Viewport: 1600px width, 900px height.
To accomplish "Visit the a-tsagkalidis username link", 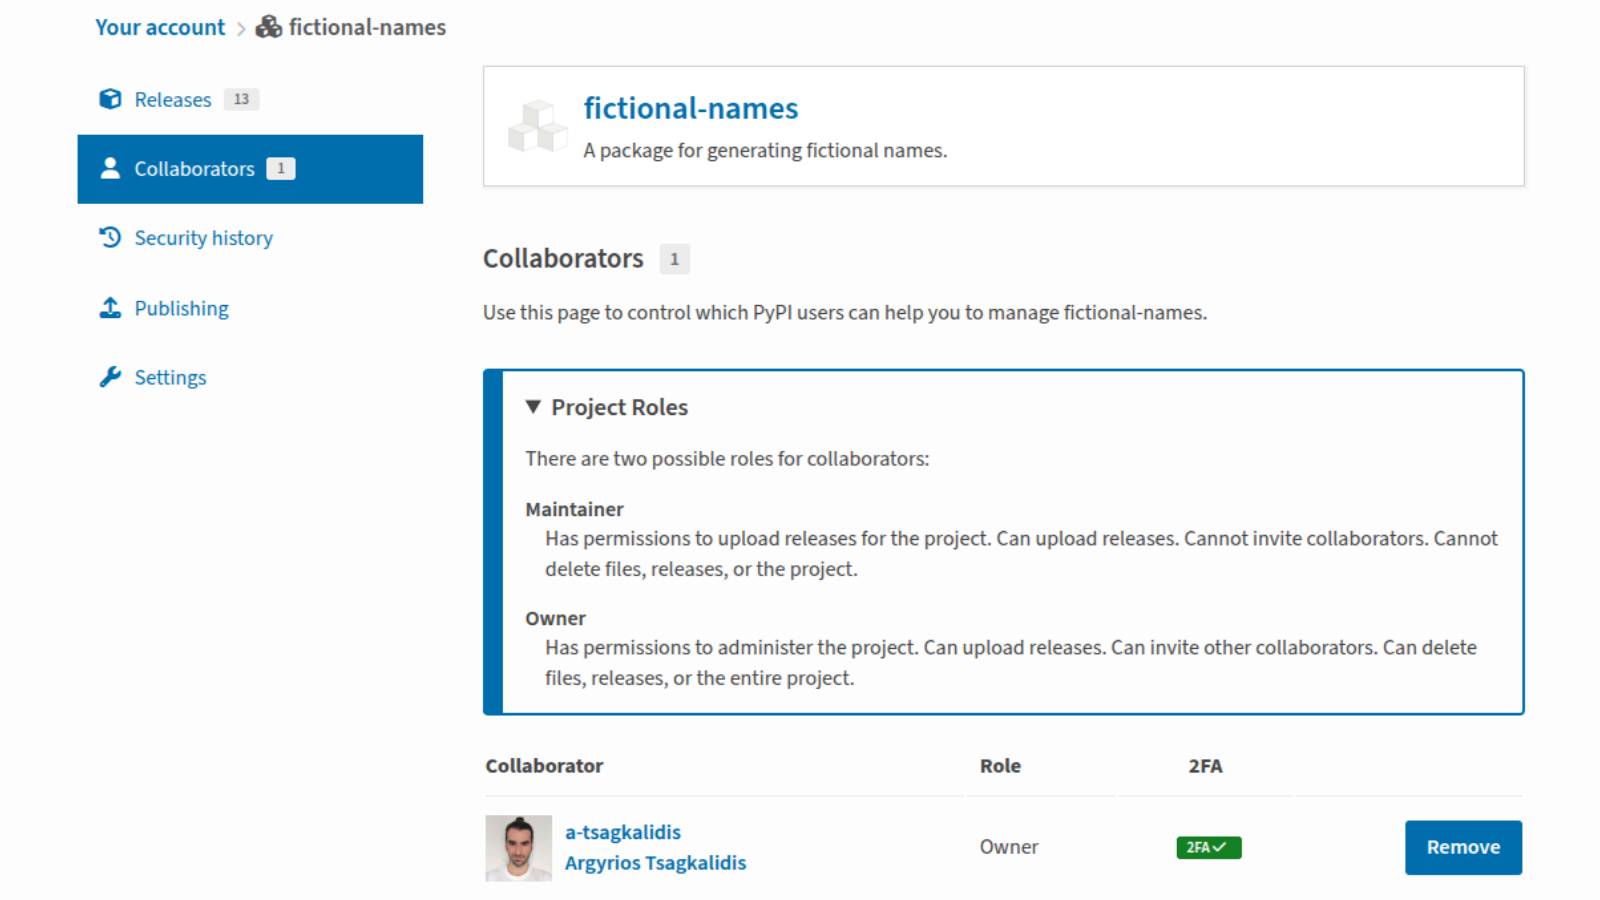I will pos(622,832).
